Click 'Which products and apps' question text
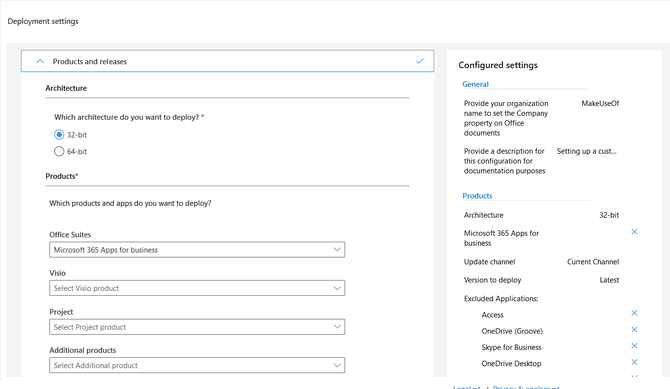 point(130,203)
